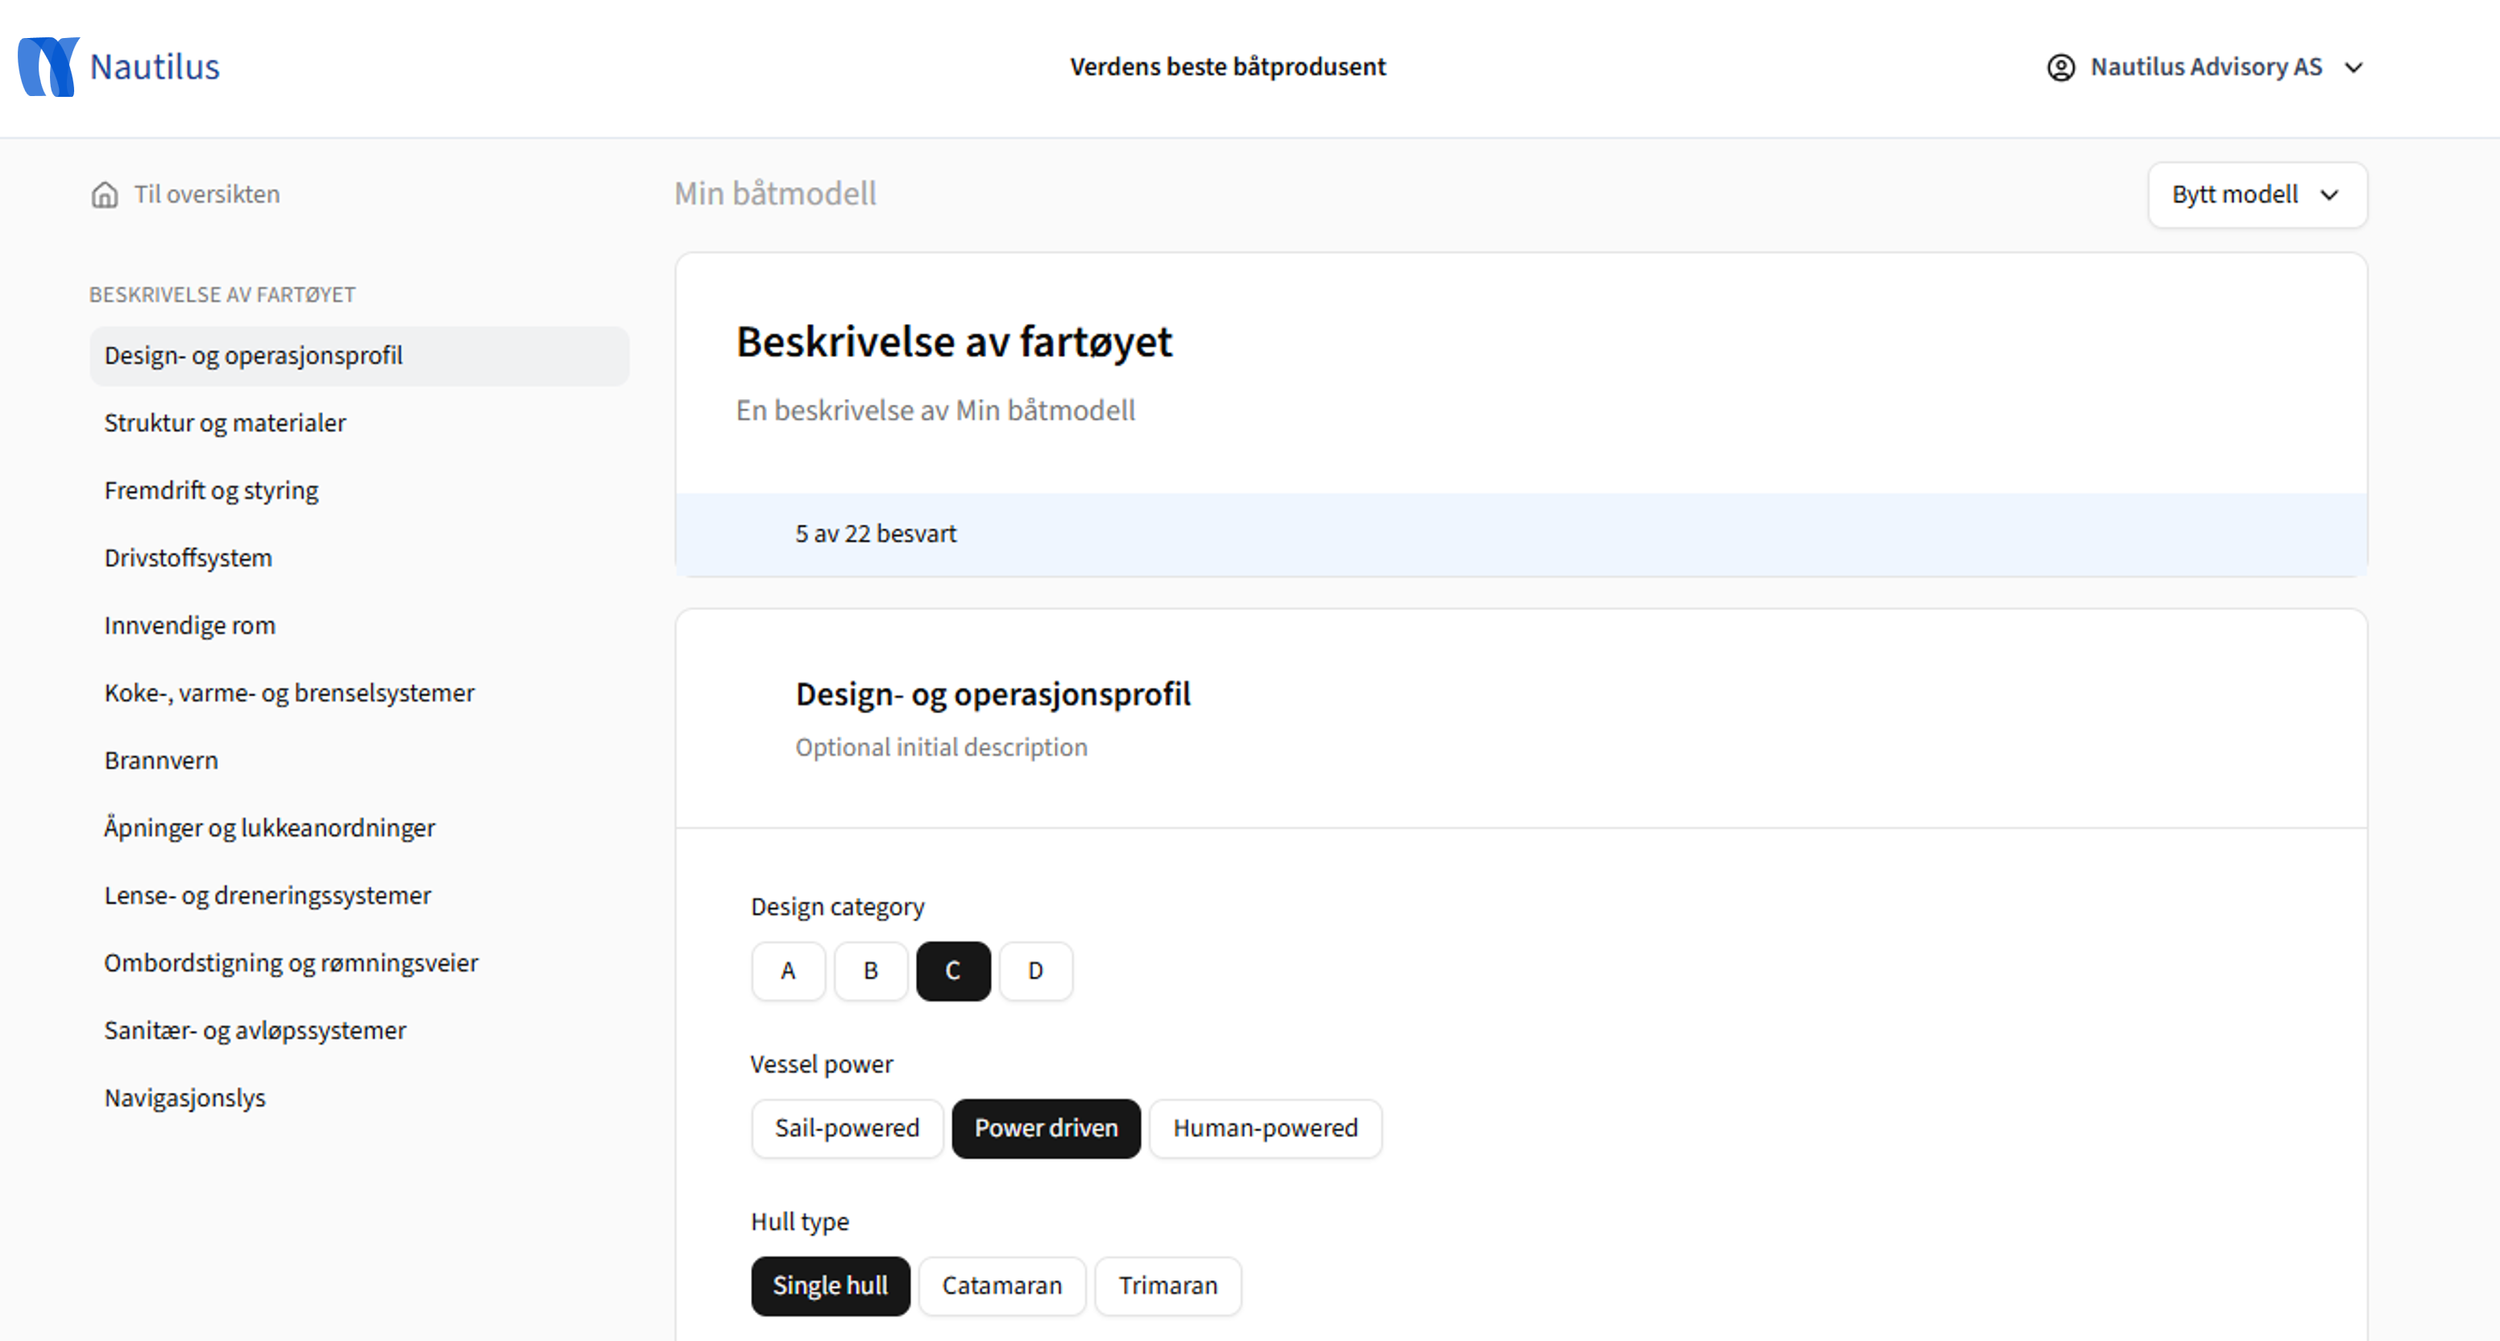Go to Brannvern section

pyautogui.click(x=161, y=760)
